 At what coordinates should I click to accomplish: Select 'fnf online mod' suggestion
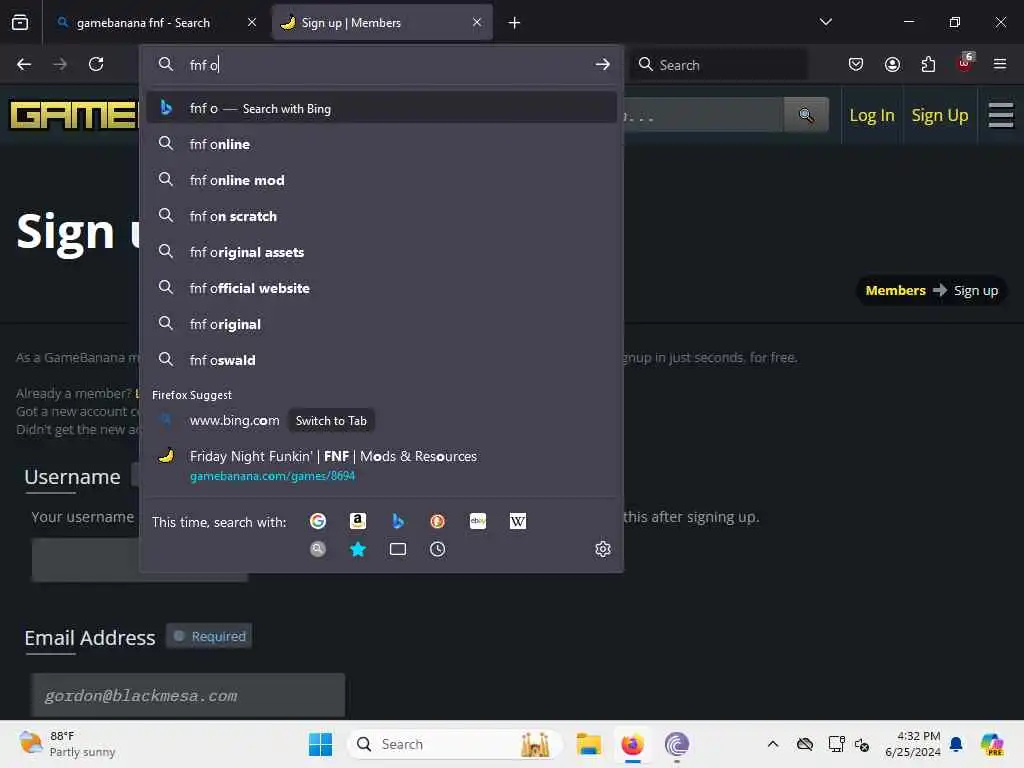point(382,180)
